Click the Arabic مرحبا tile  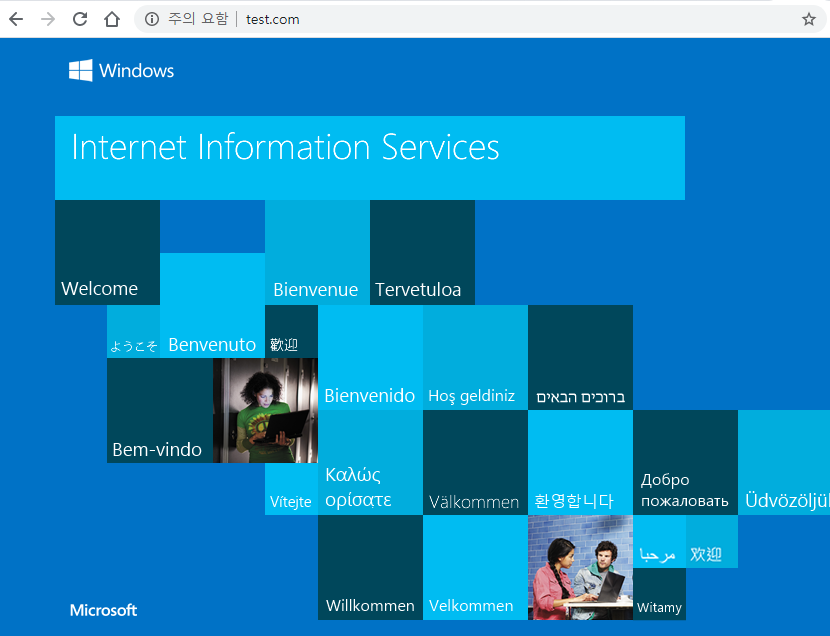659,541
